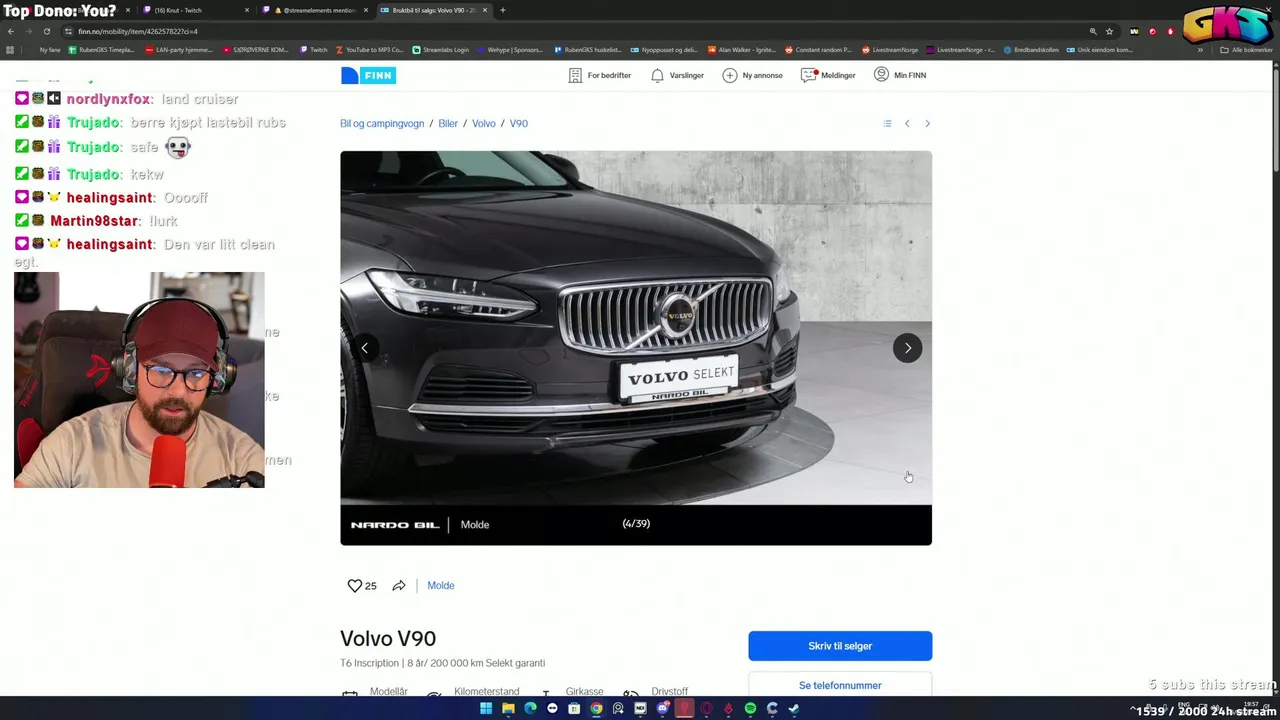
Task: Go to previous listing arrow
Action: [x=907, y=123]
